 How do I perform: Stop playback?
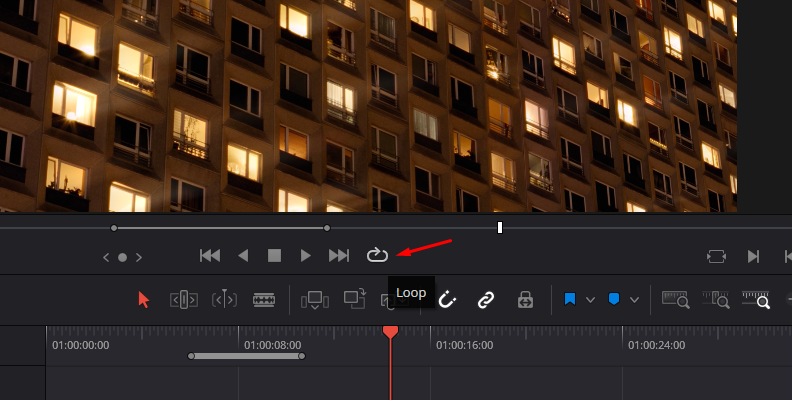pos(274,256)
